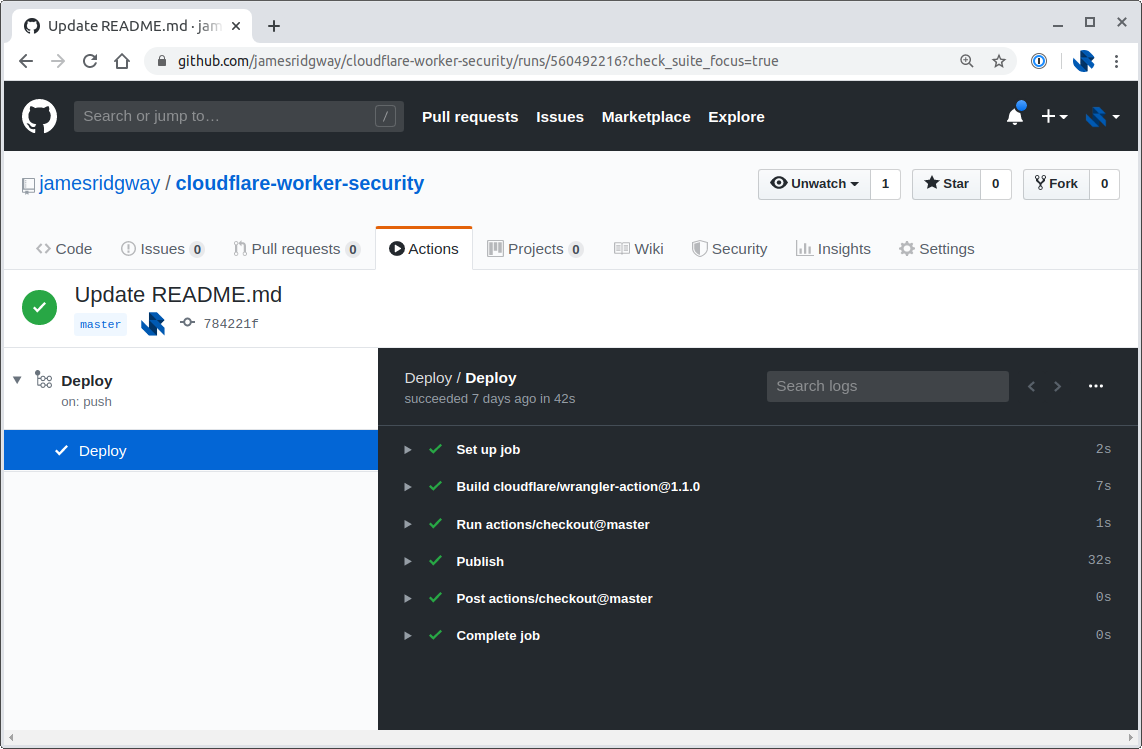Expand the Post actions/checkout@master step
1142x749 pixels.
408,598
